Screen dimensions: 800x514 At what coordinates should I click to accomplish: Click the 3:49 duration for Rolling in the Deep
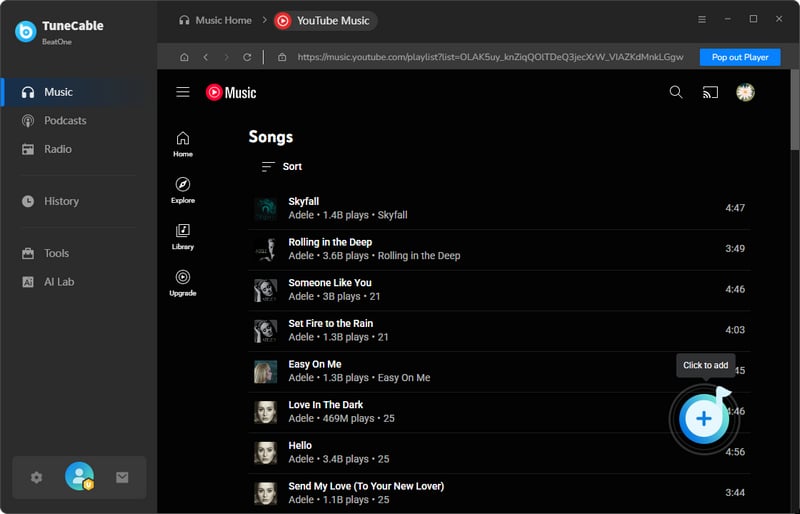[x=735, y=249]
